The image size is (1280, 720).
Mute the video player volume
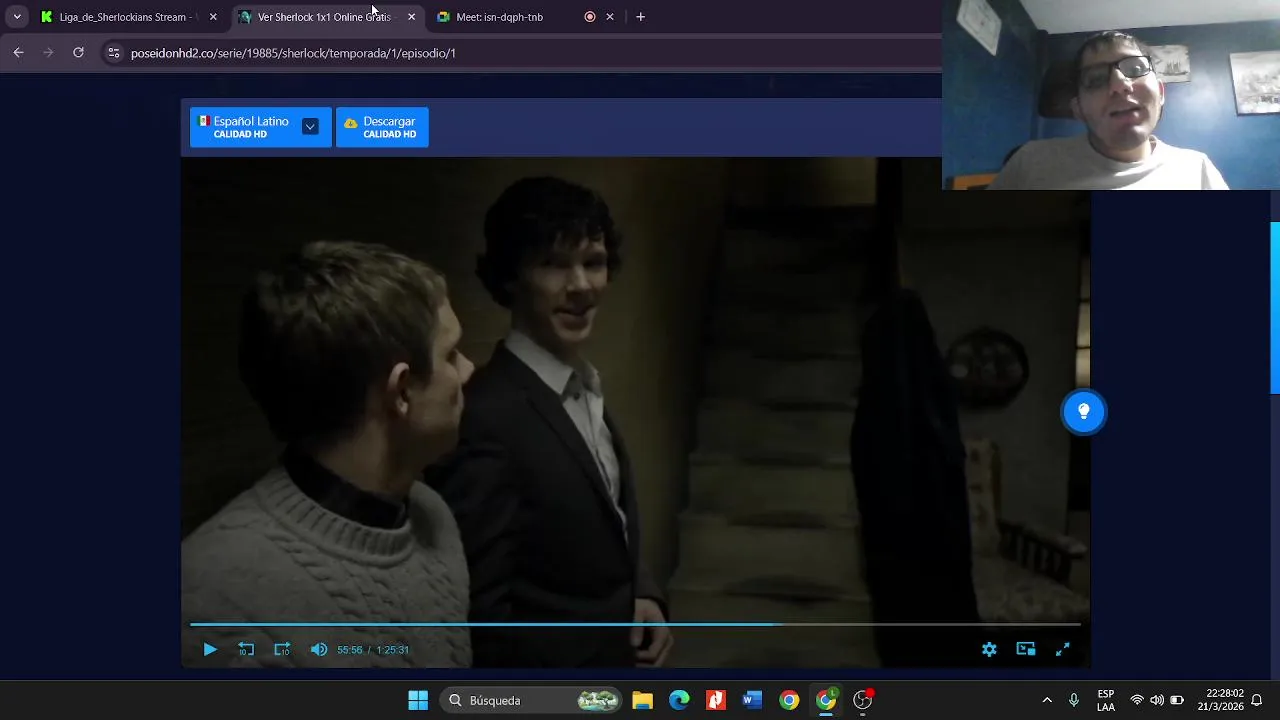pyautogui.click(x=318, y=649)
